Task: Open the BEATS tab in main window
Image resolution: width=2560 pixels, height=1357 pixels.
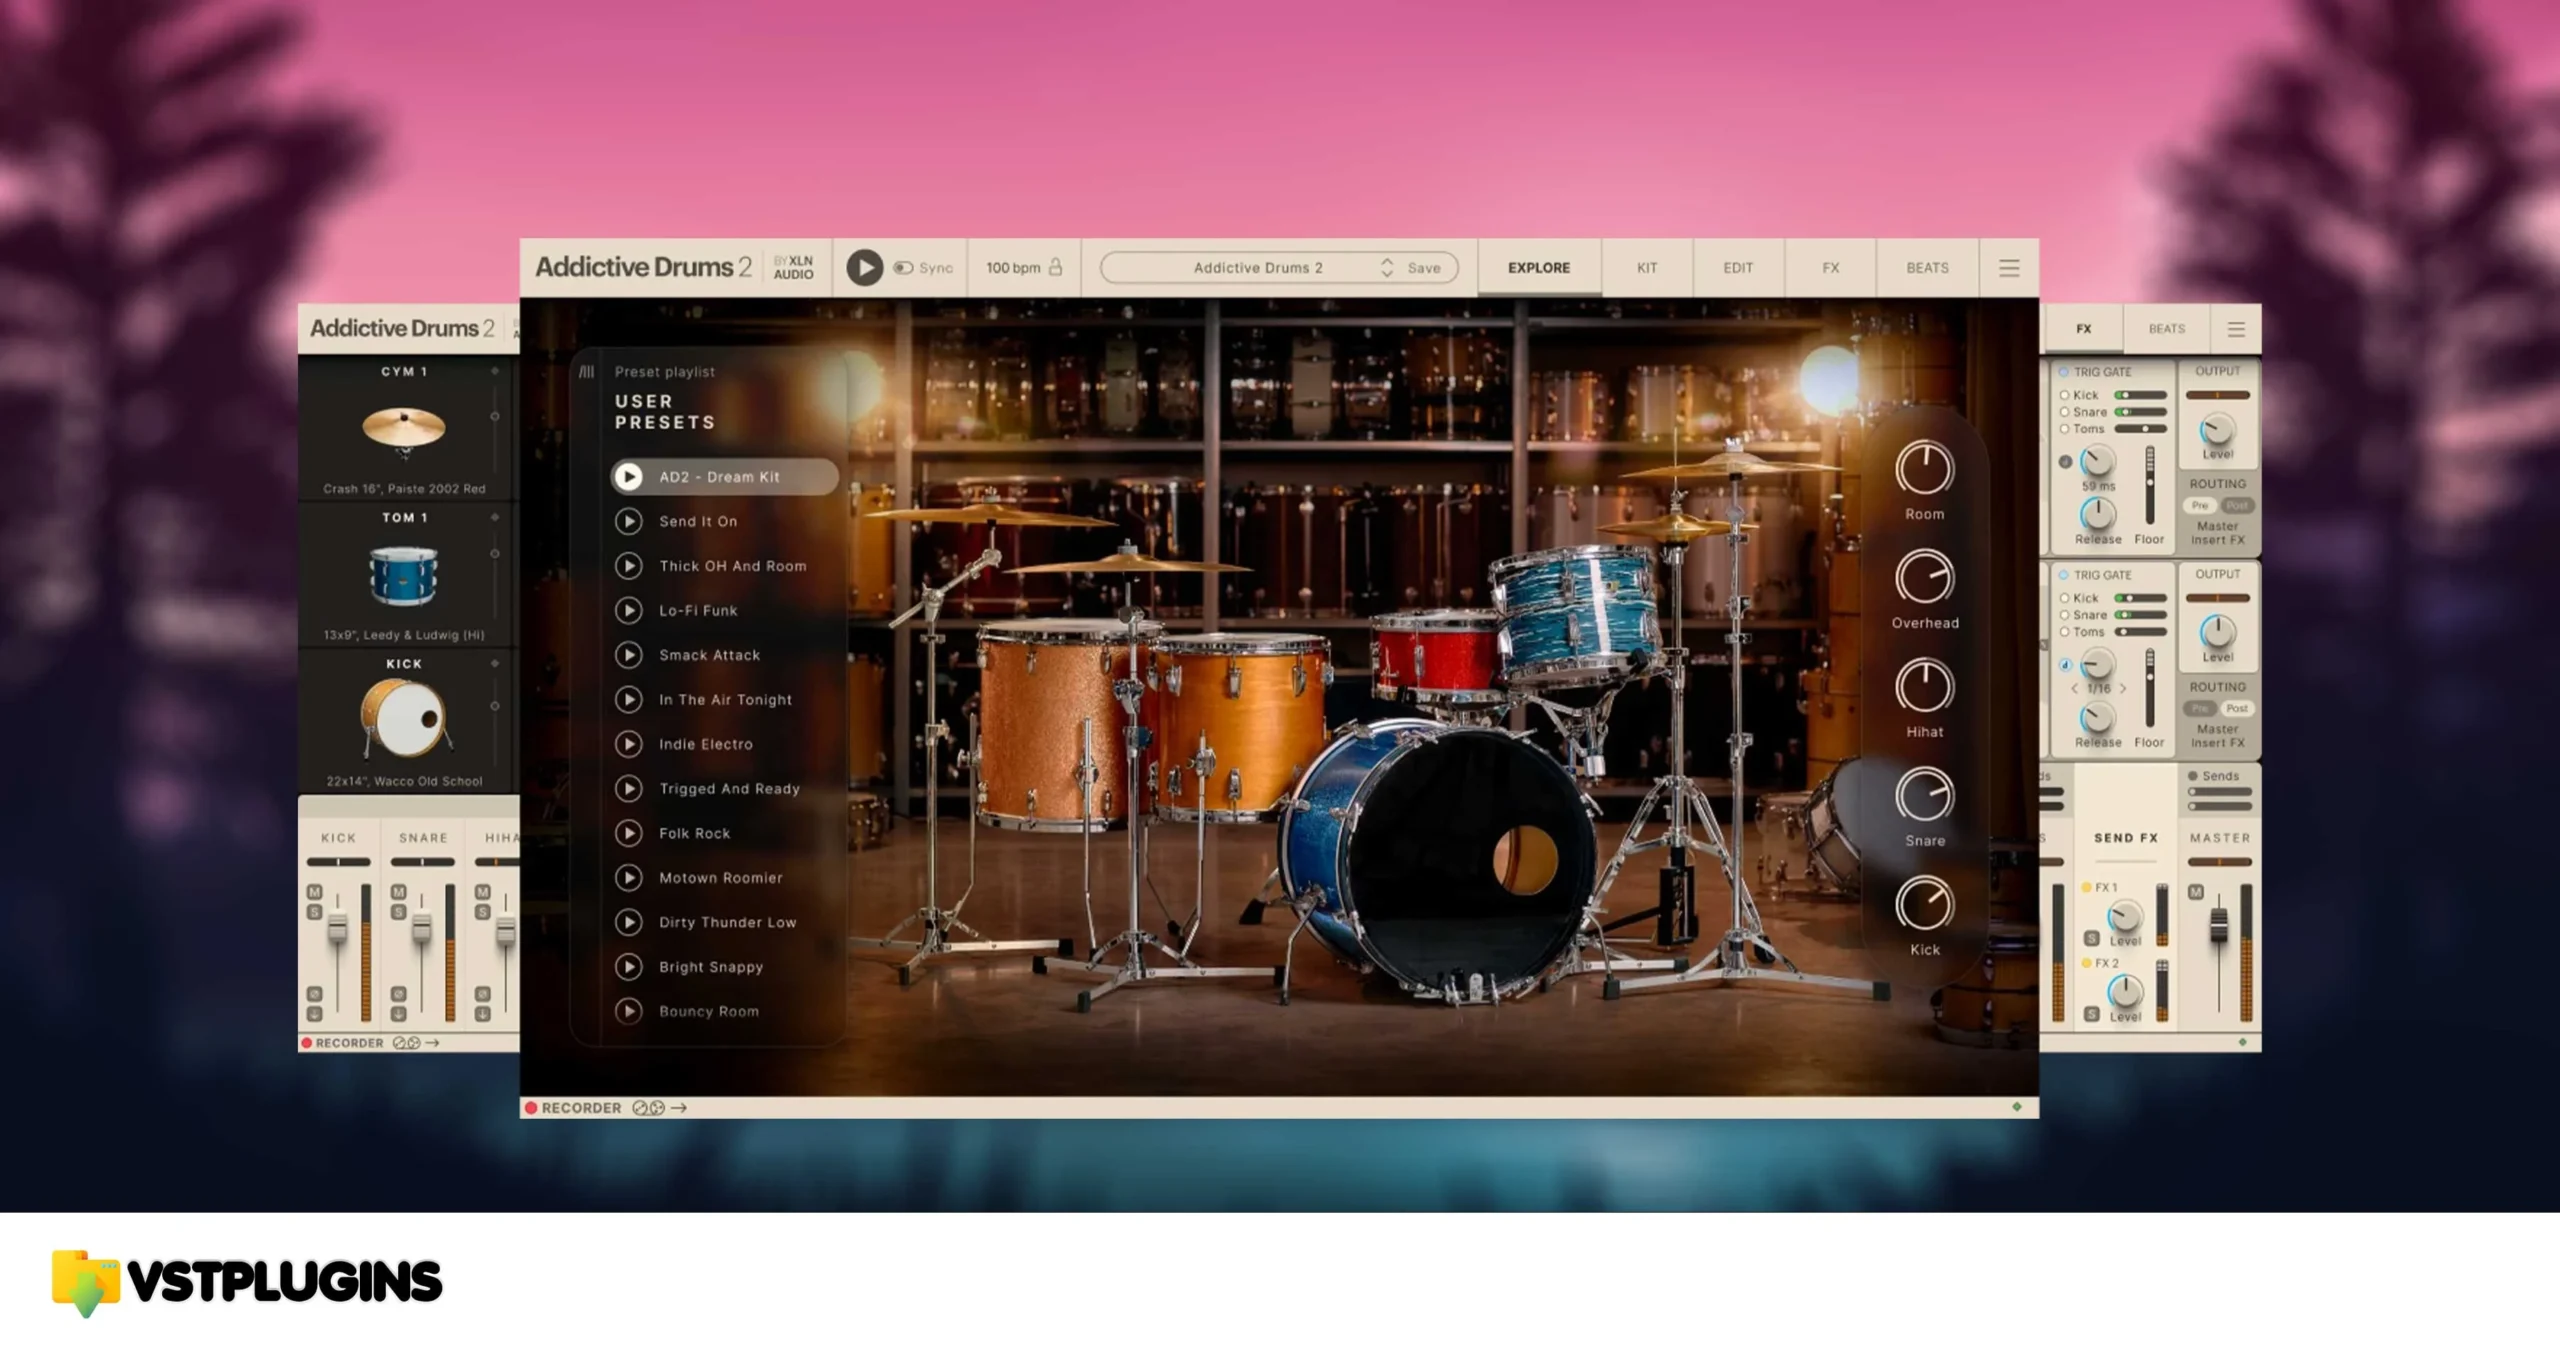Action: click(x=1927, y=268)
